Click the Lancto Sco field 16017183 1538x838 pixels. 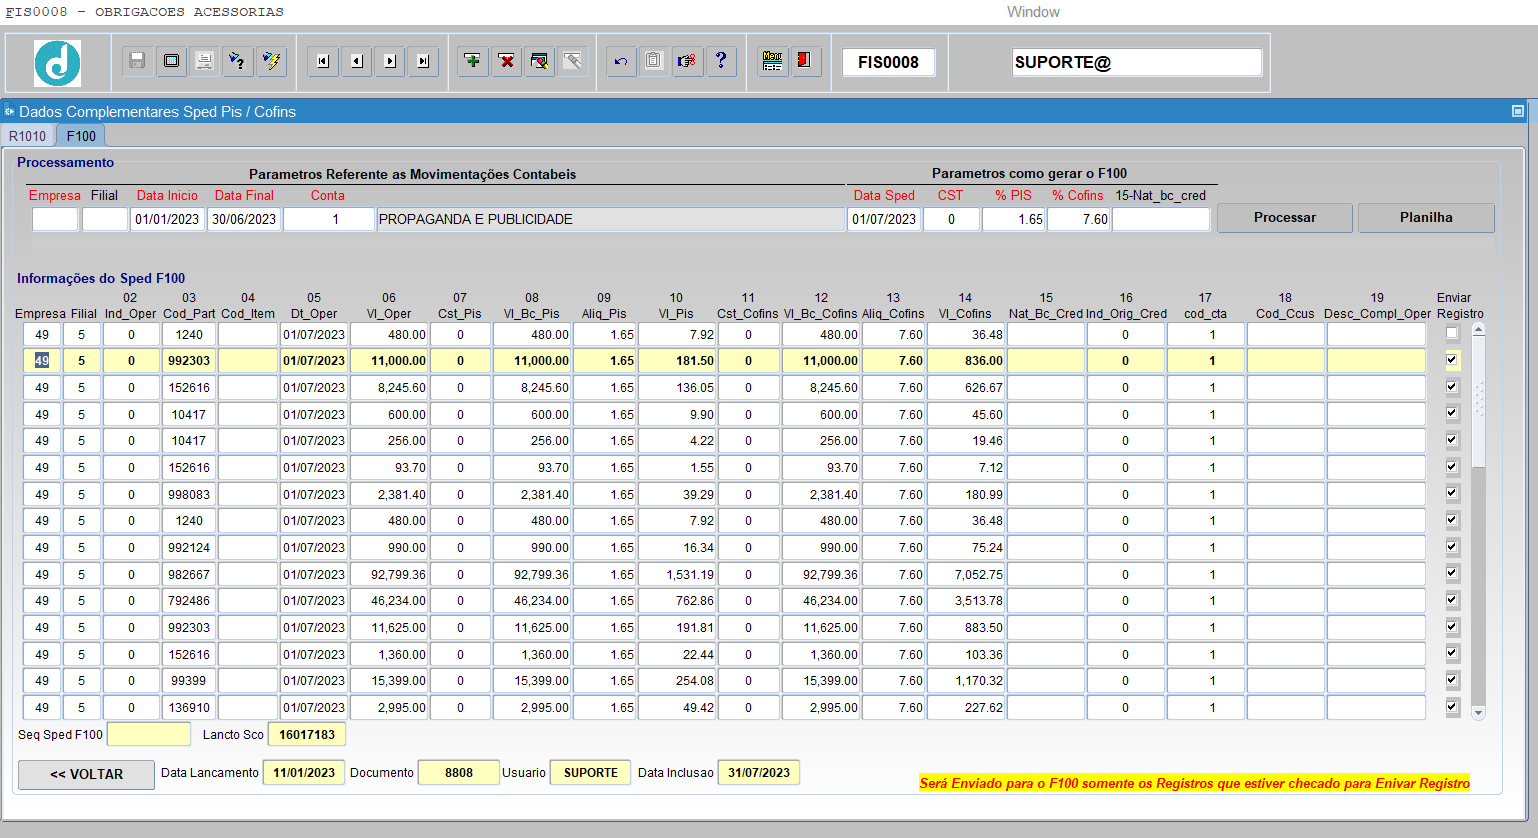[307, 734]
